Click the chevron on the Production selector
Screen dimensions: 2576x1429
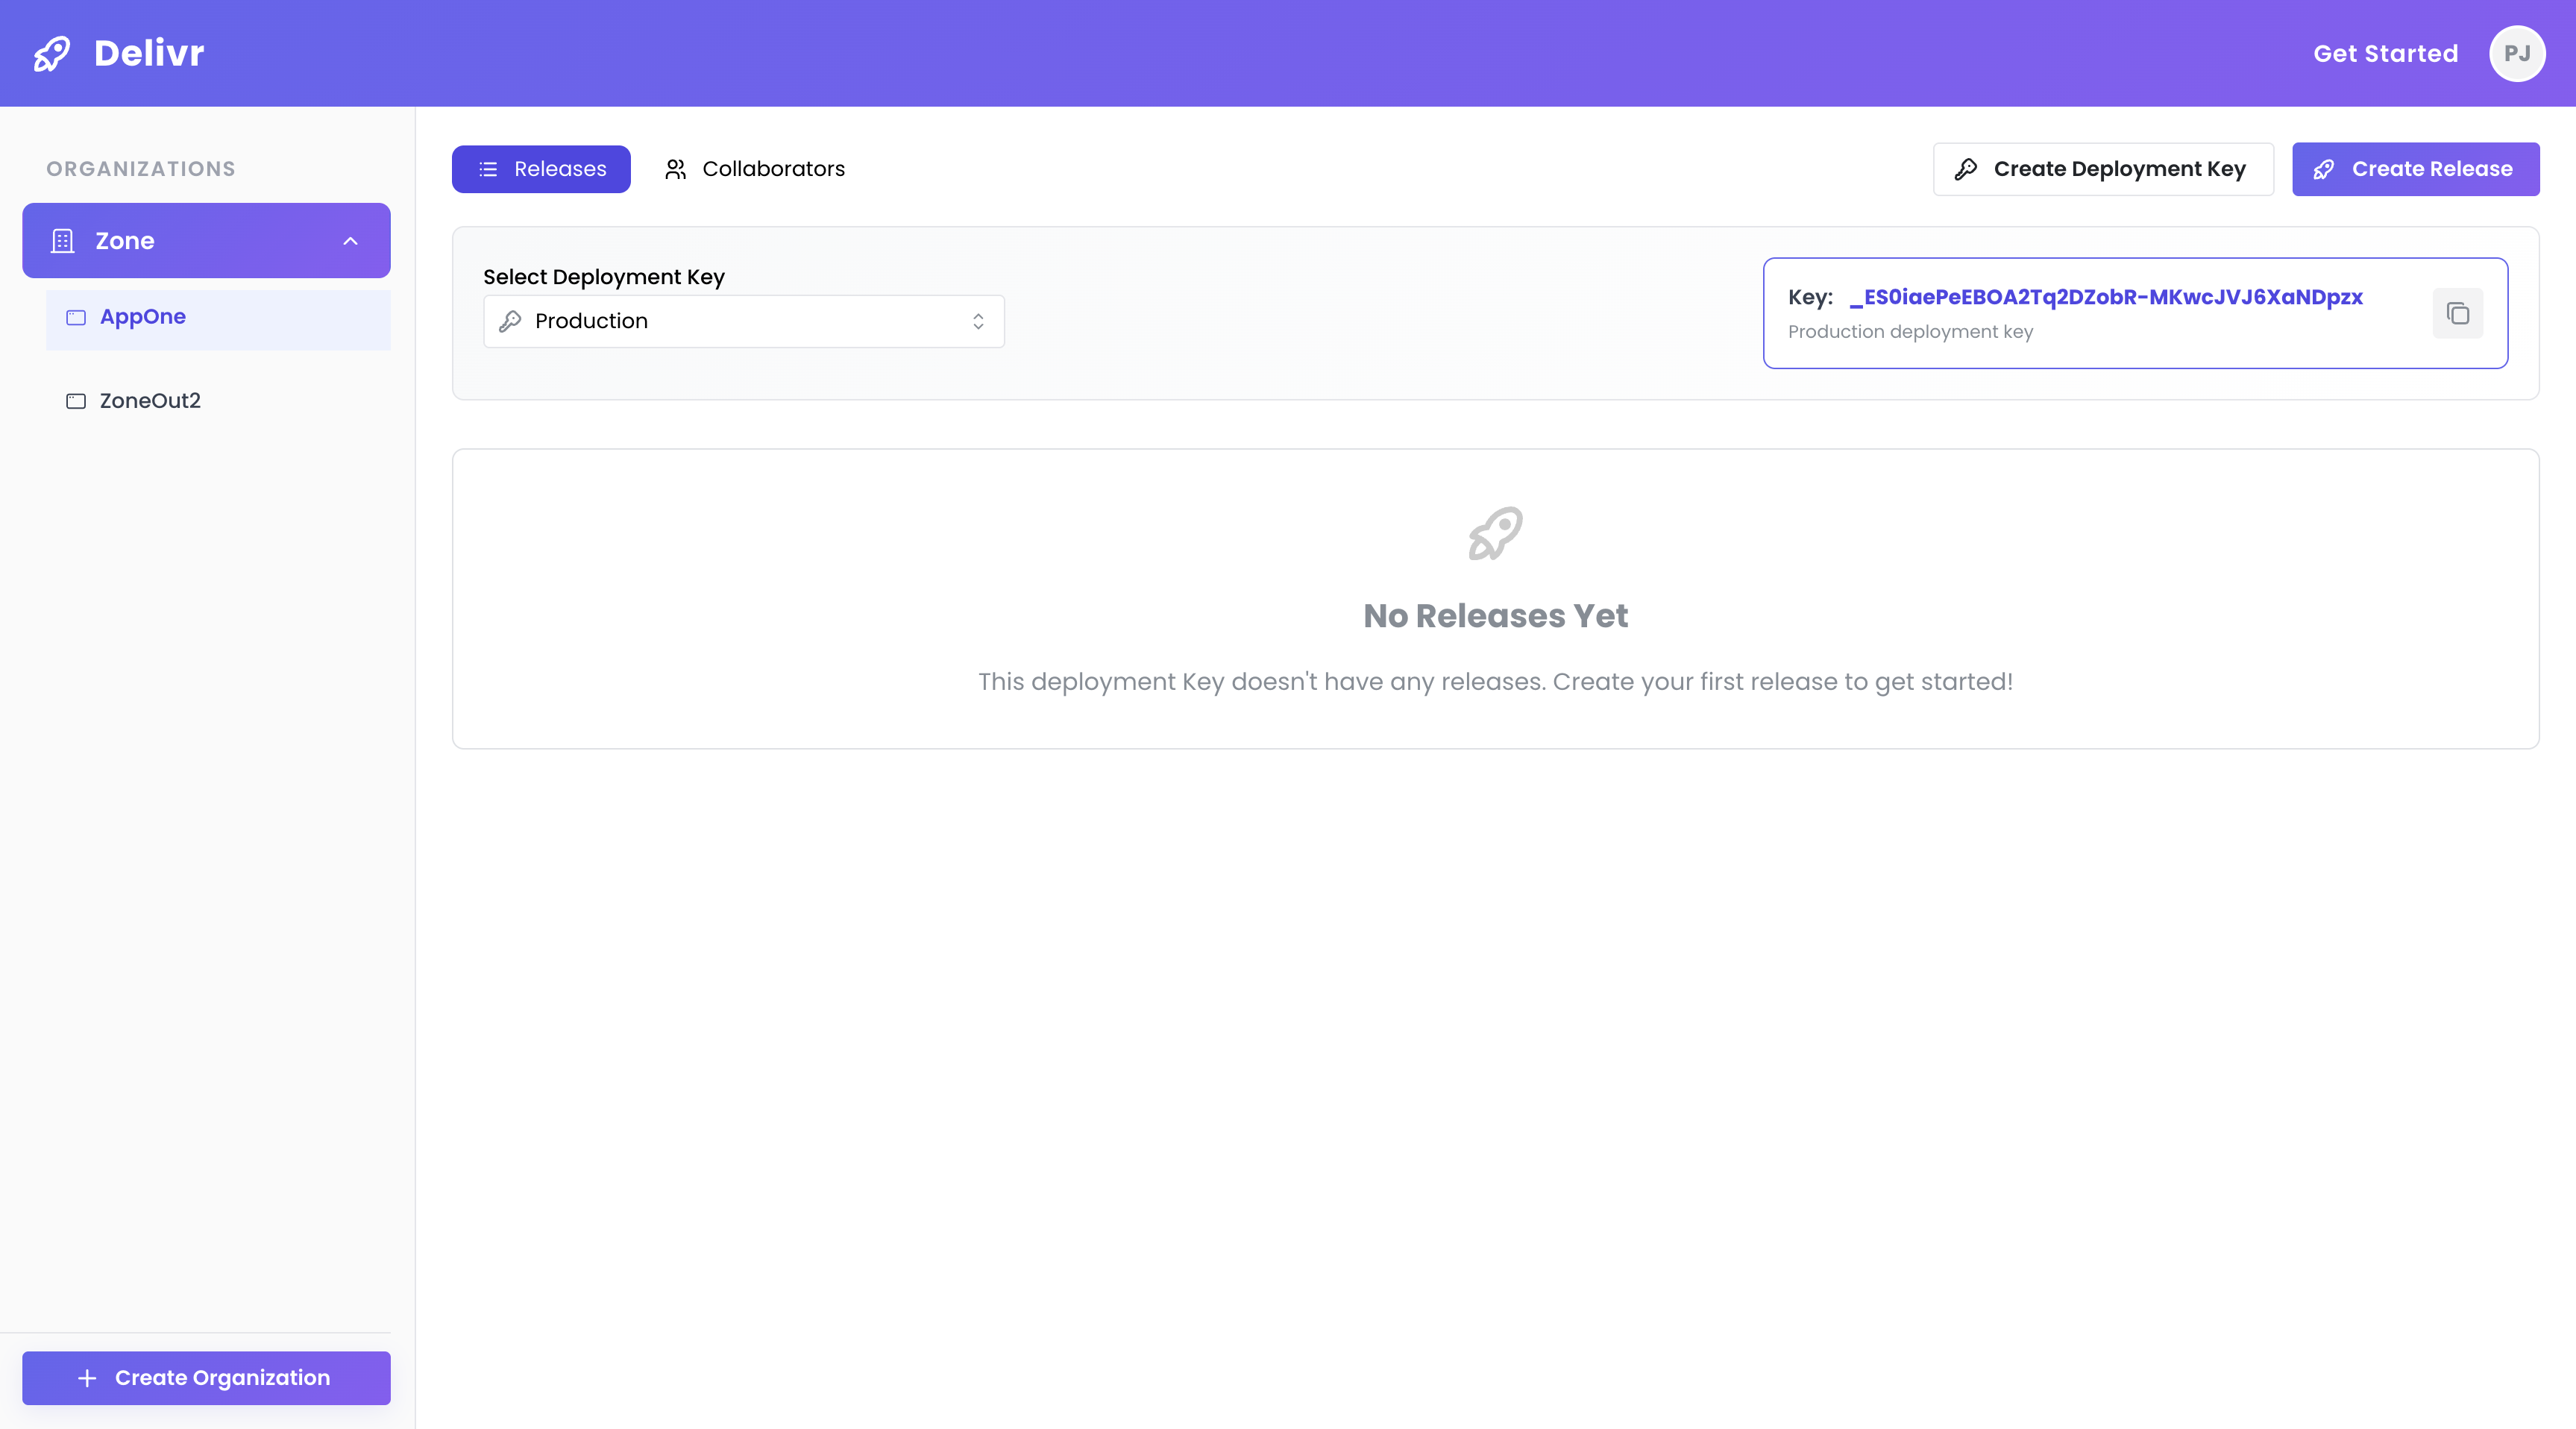(978, 321)
